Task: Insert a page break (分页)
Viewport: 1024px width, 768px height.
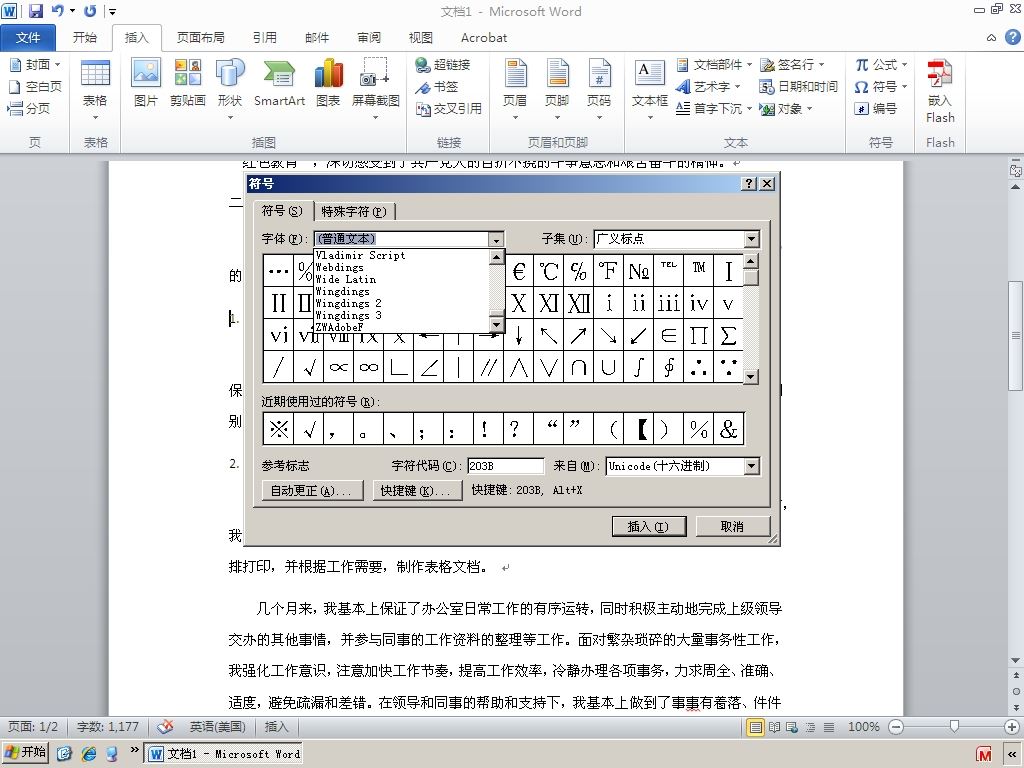Action: pos(29,108)
